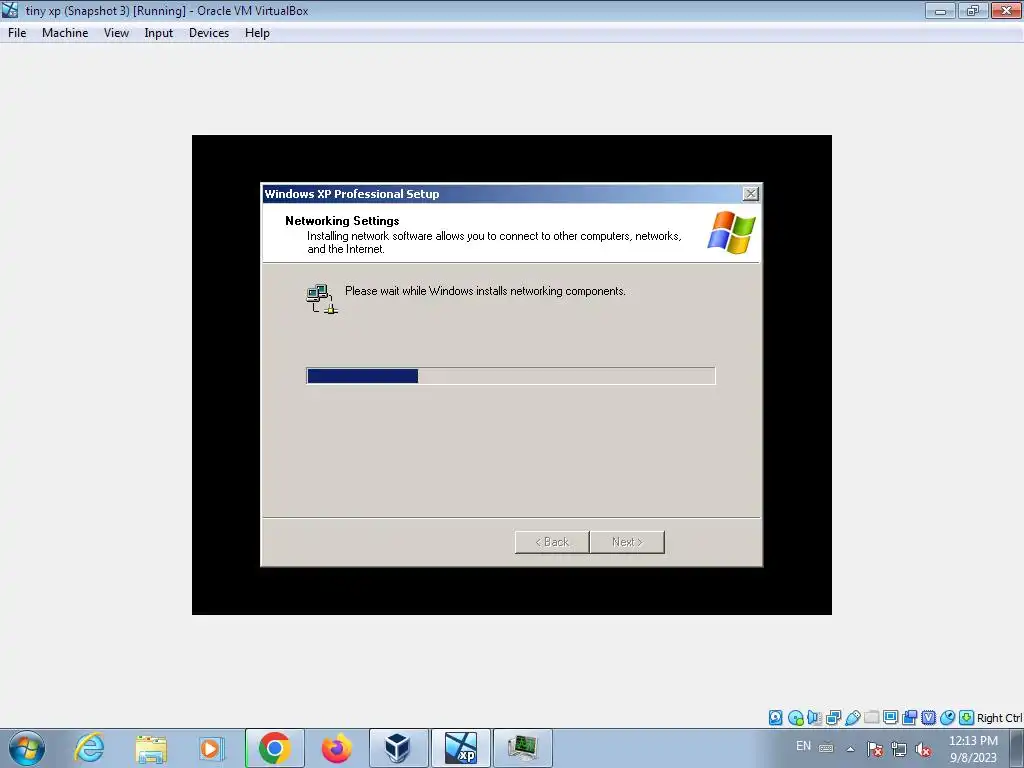Screen dimensions: 1024x768
Task: Click the Right Ctrl host key label
Action: 999,718
